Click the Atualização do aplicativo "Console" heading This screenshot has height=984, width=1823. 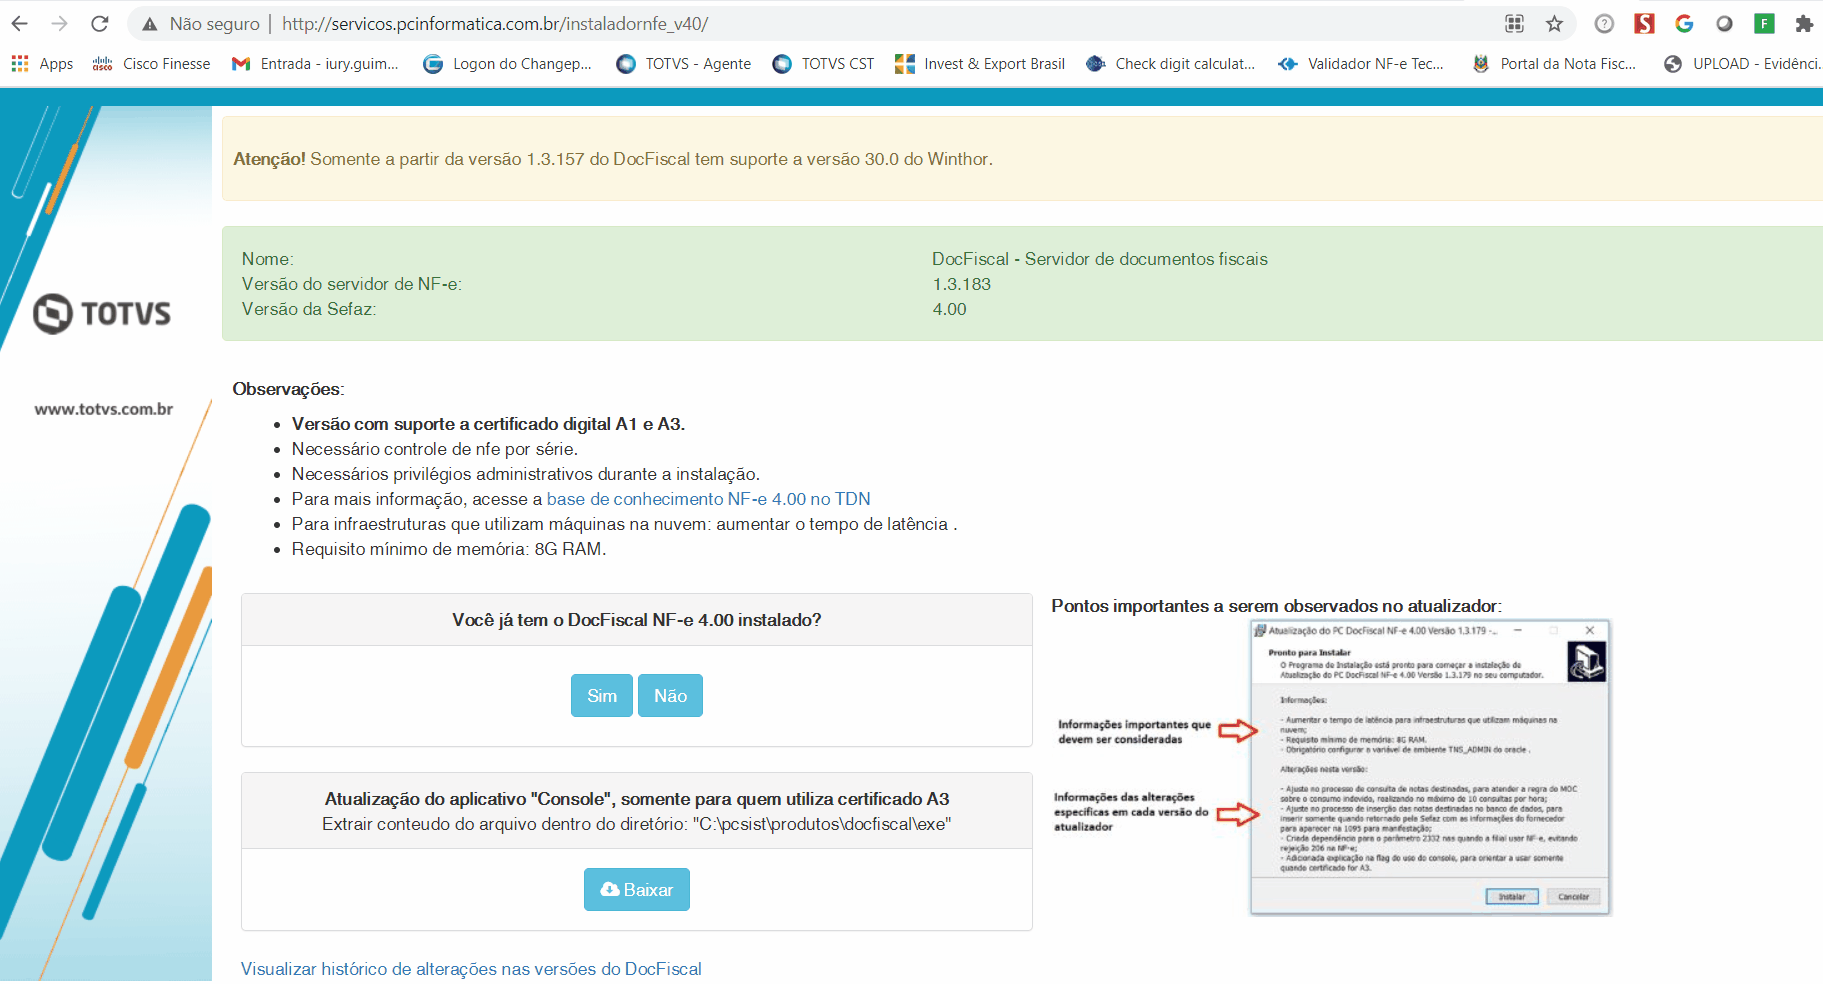tap(637, 799)
